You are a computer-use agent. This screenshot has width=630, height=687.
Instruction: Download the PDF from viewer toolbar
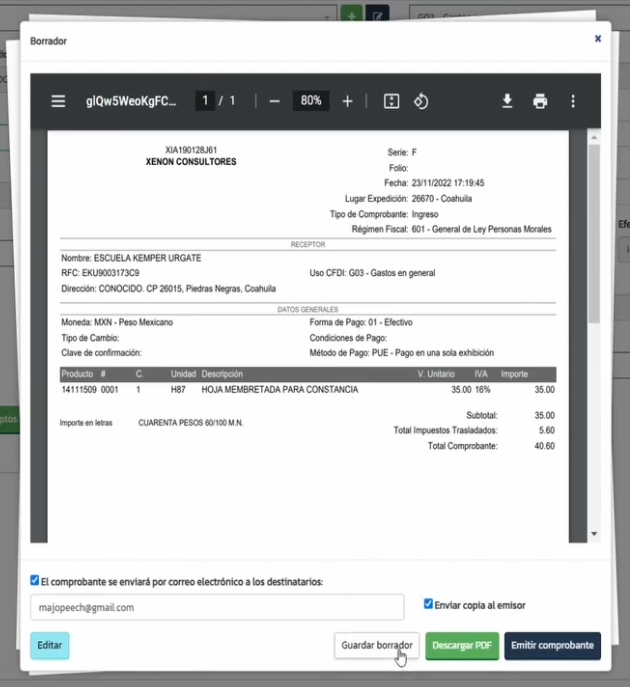point(507,101)
